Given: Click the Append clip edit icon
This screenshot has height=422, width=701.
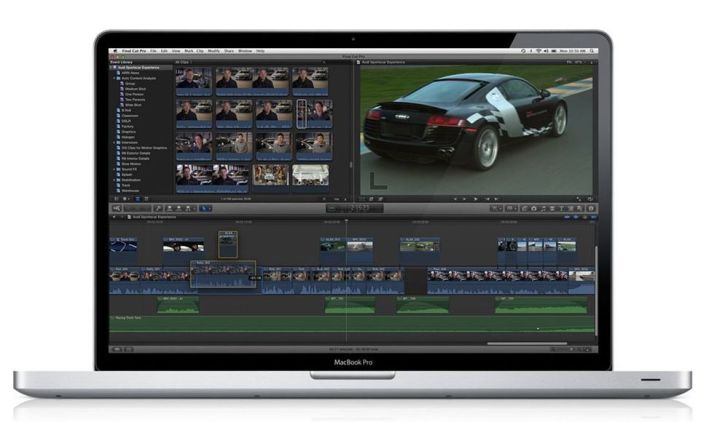Looking at the screenshot, I should (188, 208).
